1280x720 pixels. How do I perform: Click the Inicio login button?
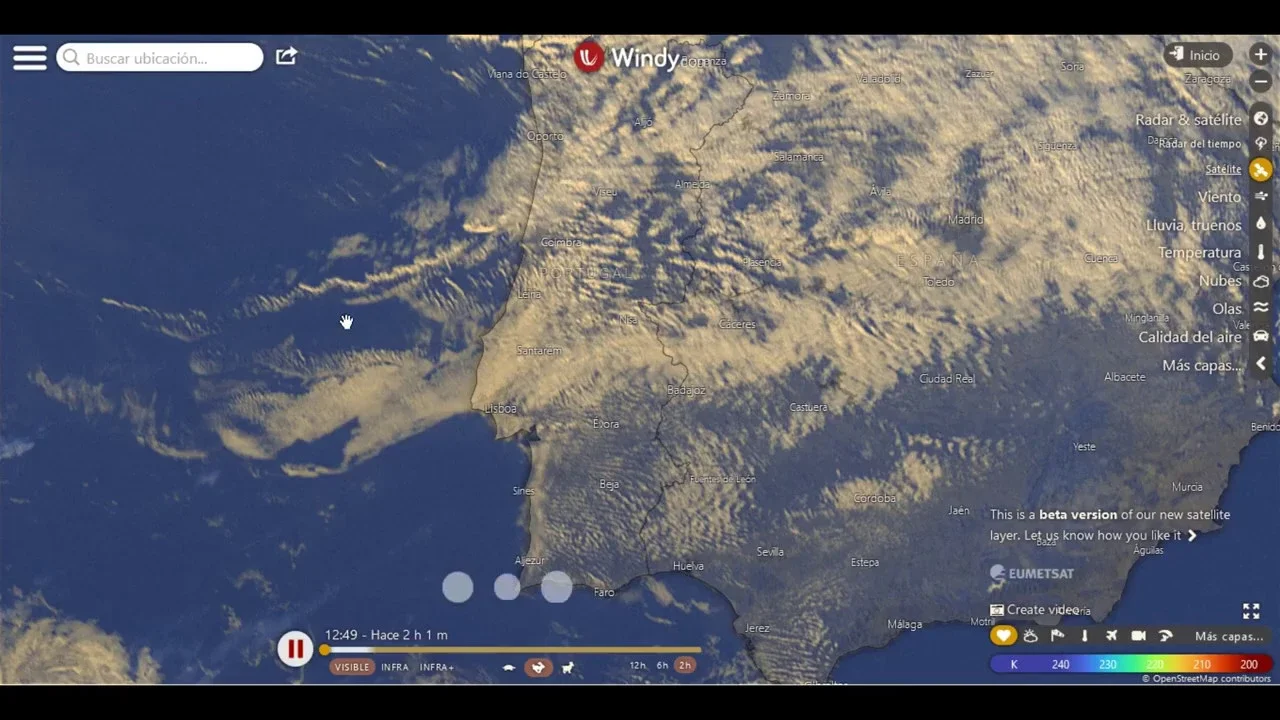1198,55
